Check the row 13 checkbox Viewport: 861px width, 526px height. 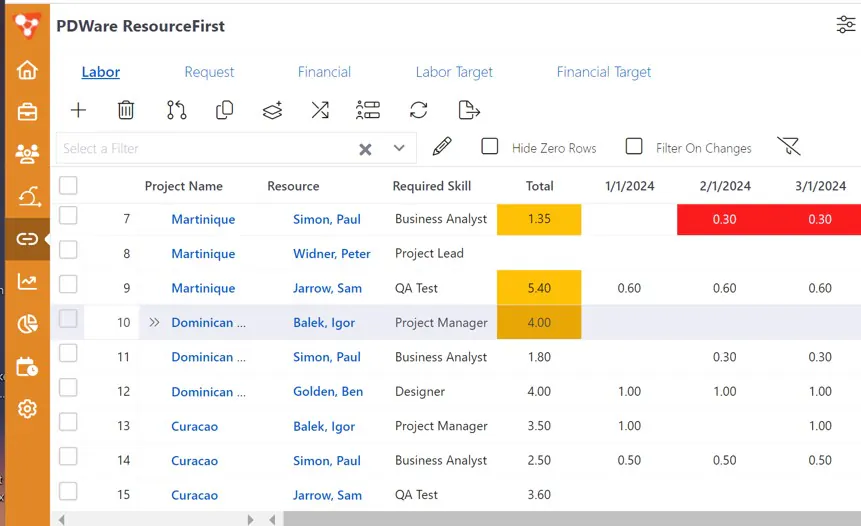tap(68, 422)
